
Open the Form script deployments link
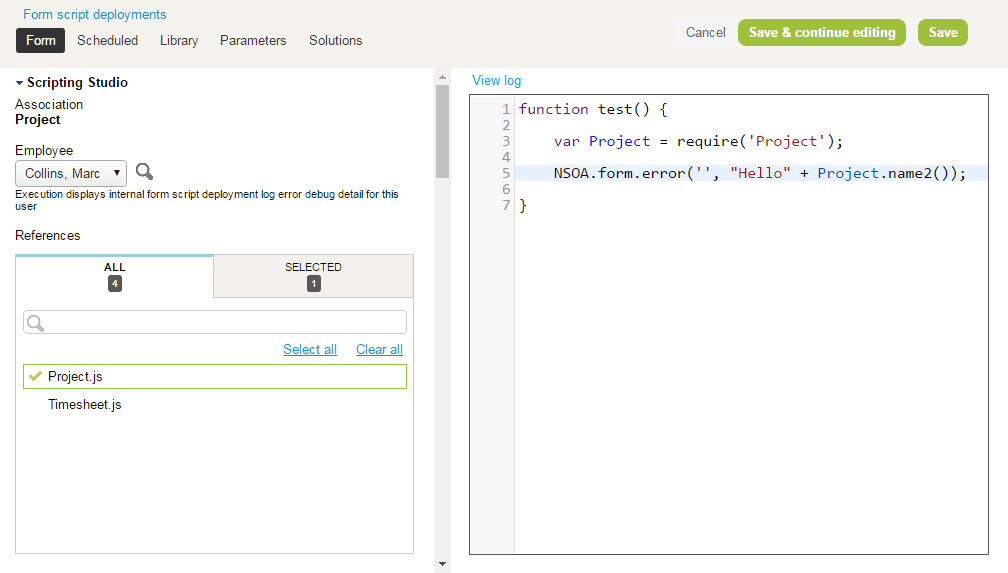(x=94, y=14)
